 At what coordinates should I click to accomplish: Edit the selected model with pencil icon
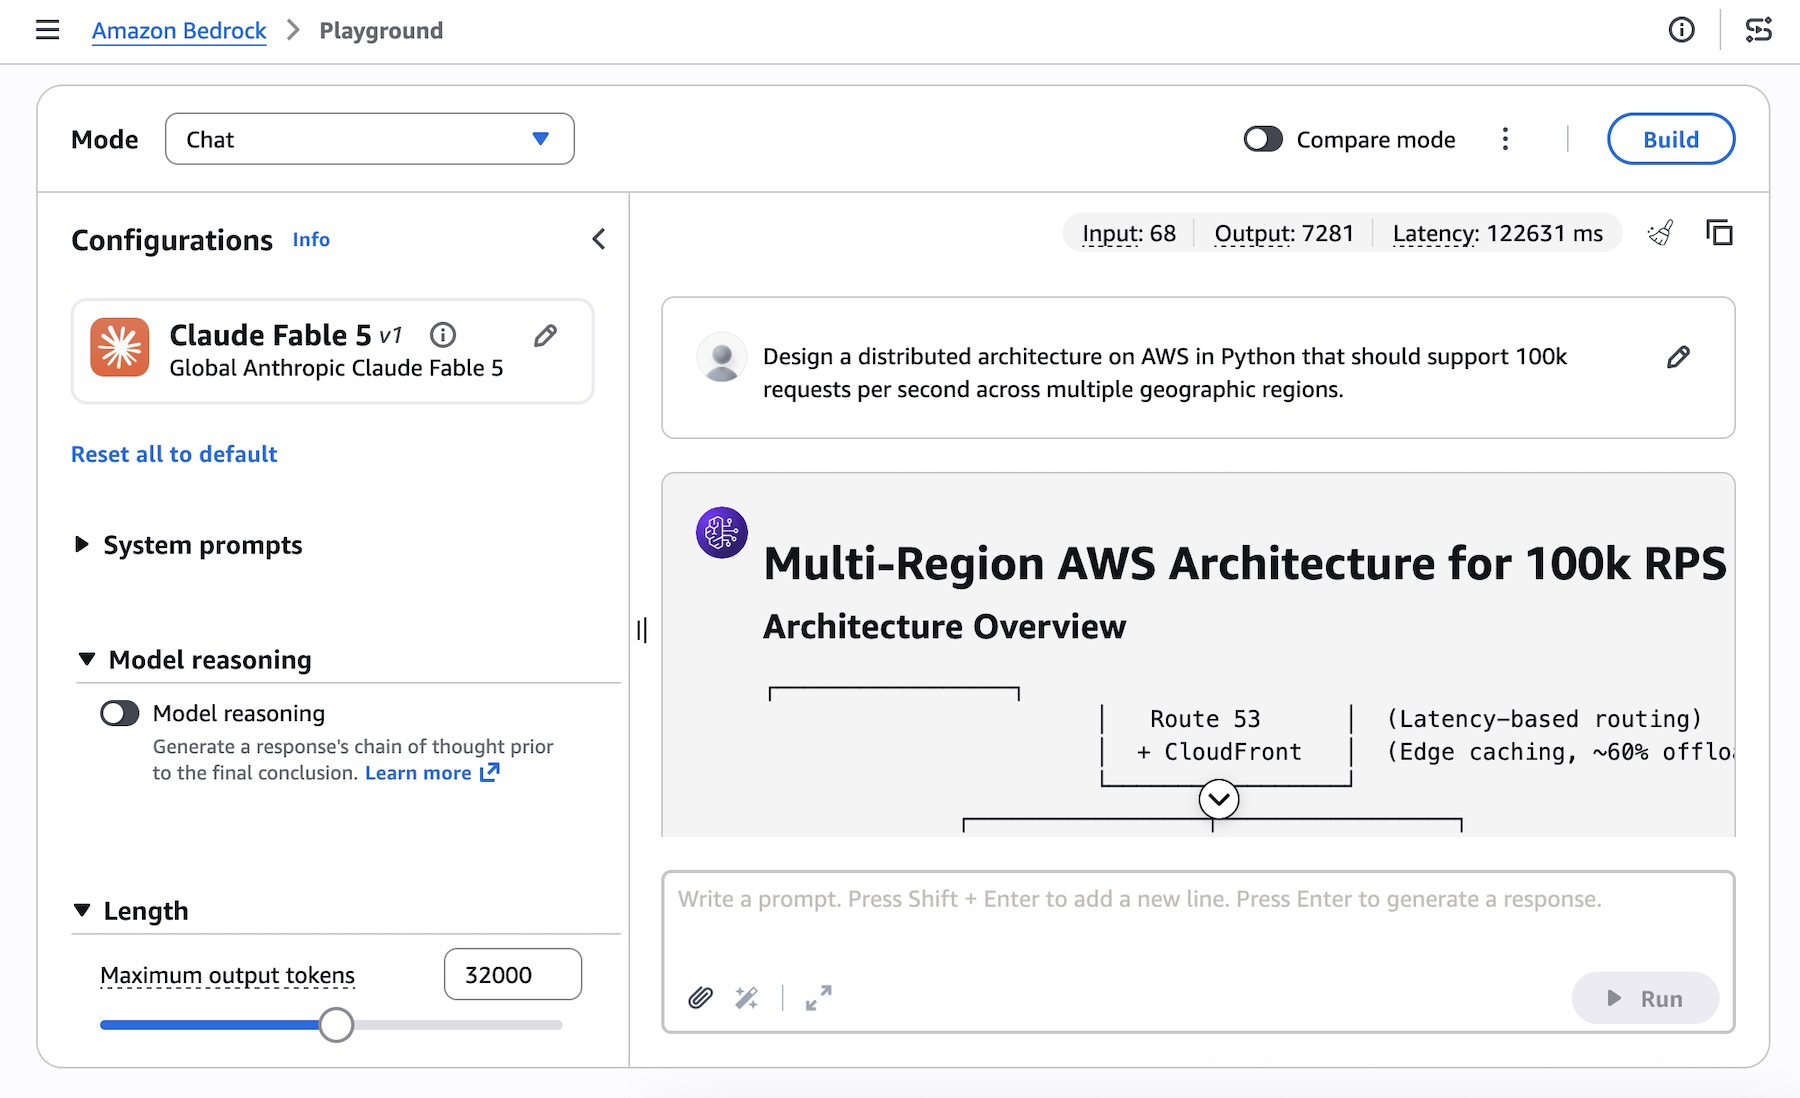pos(545,335)
